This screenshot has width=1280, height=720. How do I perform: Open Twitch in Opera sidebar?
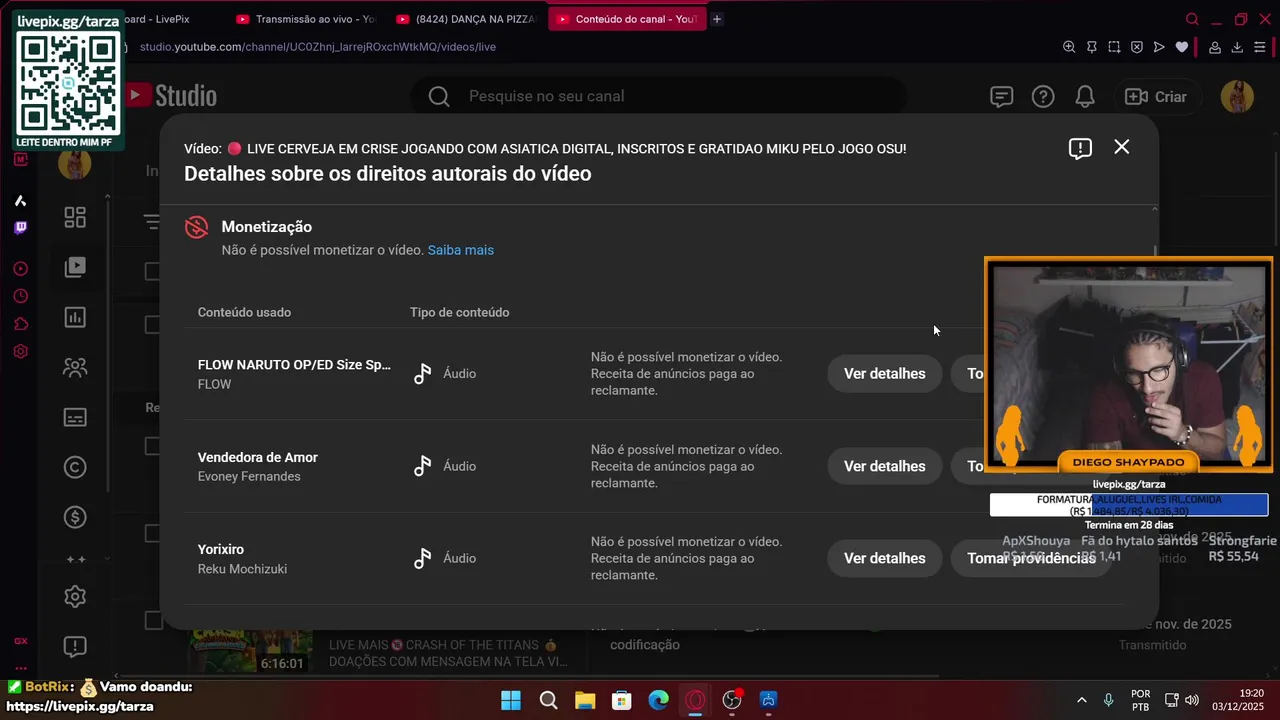[x=20, y=227]
